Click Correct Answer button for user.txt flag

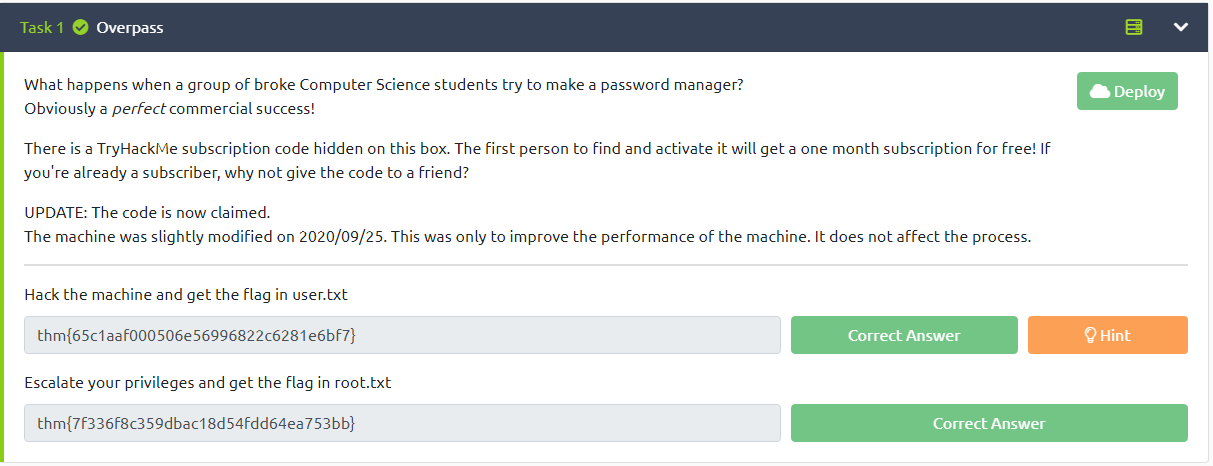pyautogui.click(x=904, y=336)
